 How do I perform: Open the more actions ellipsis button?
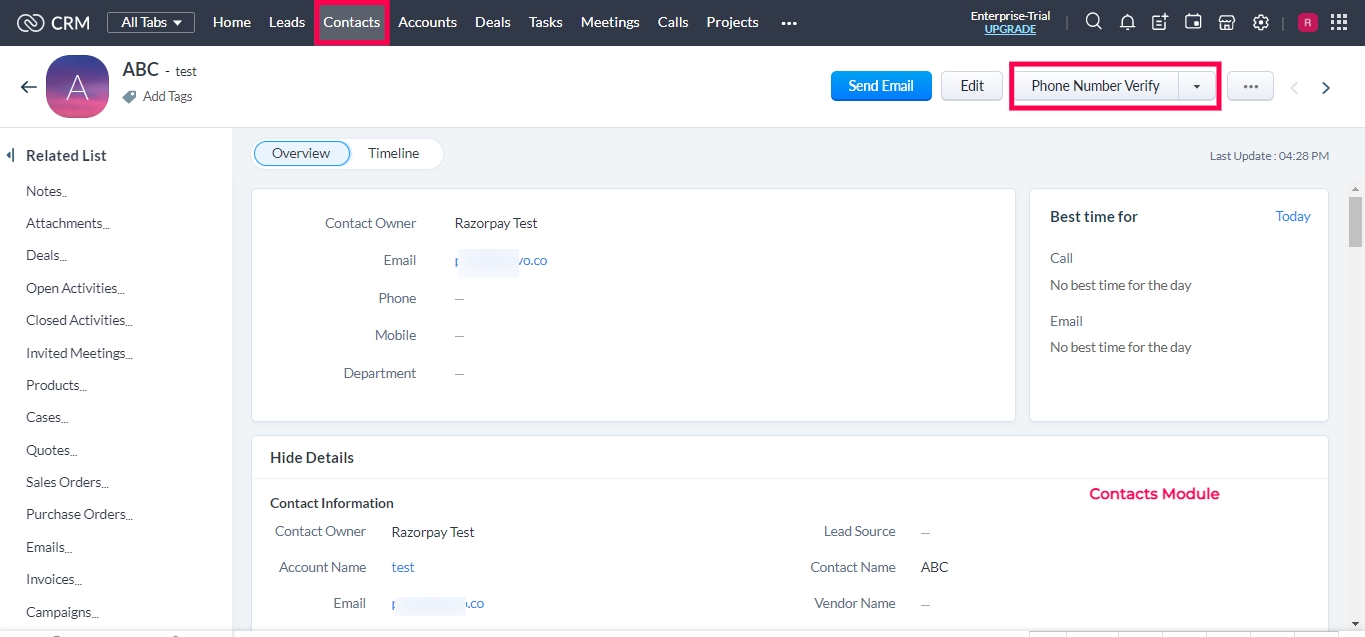coord(1250,86)
